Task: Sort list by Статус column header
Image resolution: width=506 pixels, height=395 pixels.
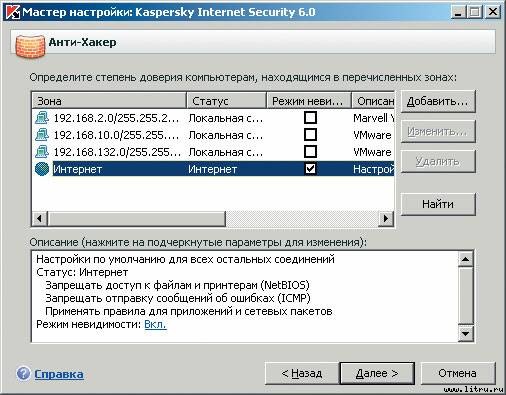Action: pos(226,101)
